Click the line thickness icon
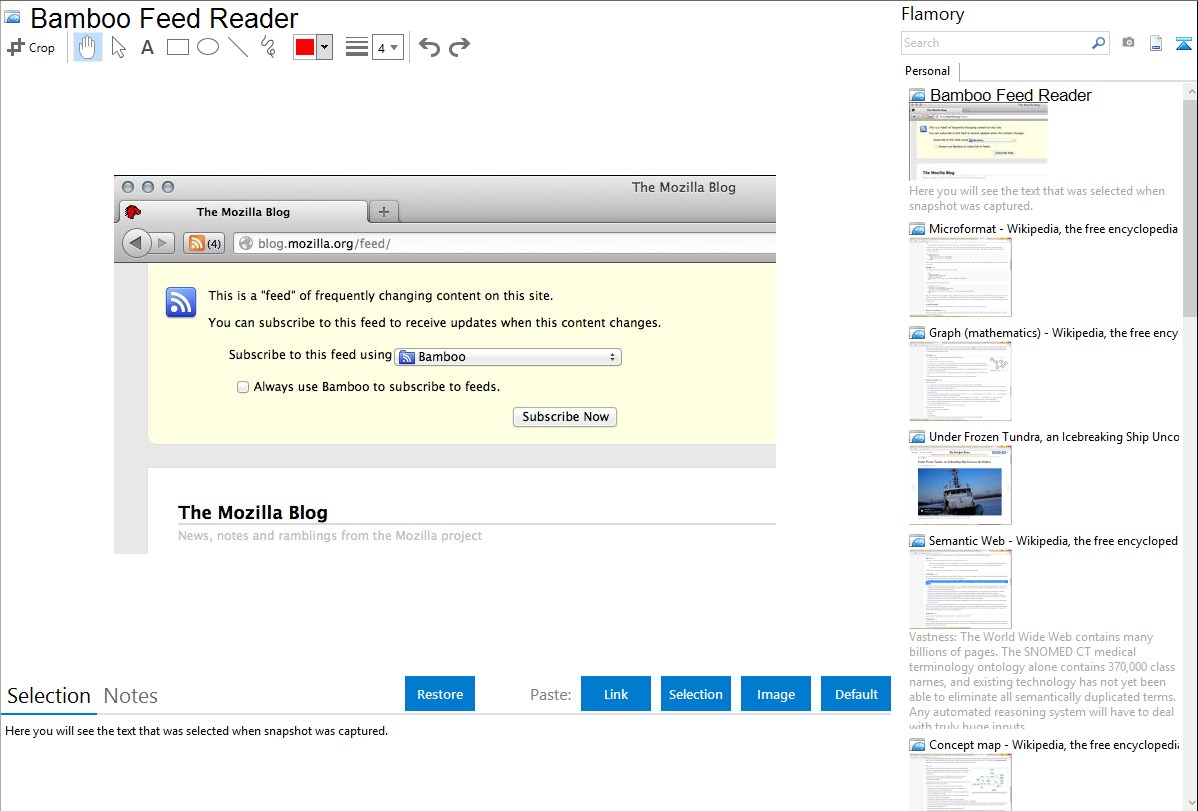 (357, 47)
